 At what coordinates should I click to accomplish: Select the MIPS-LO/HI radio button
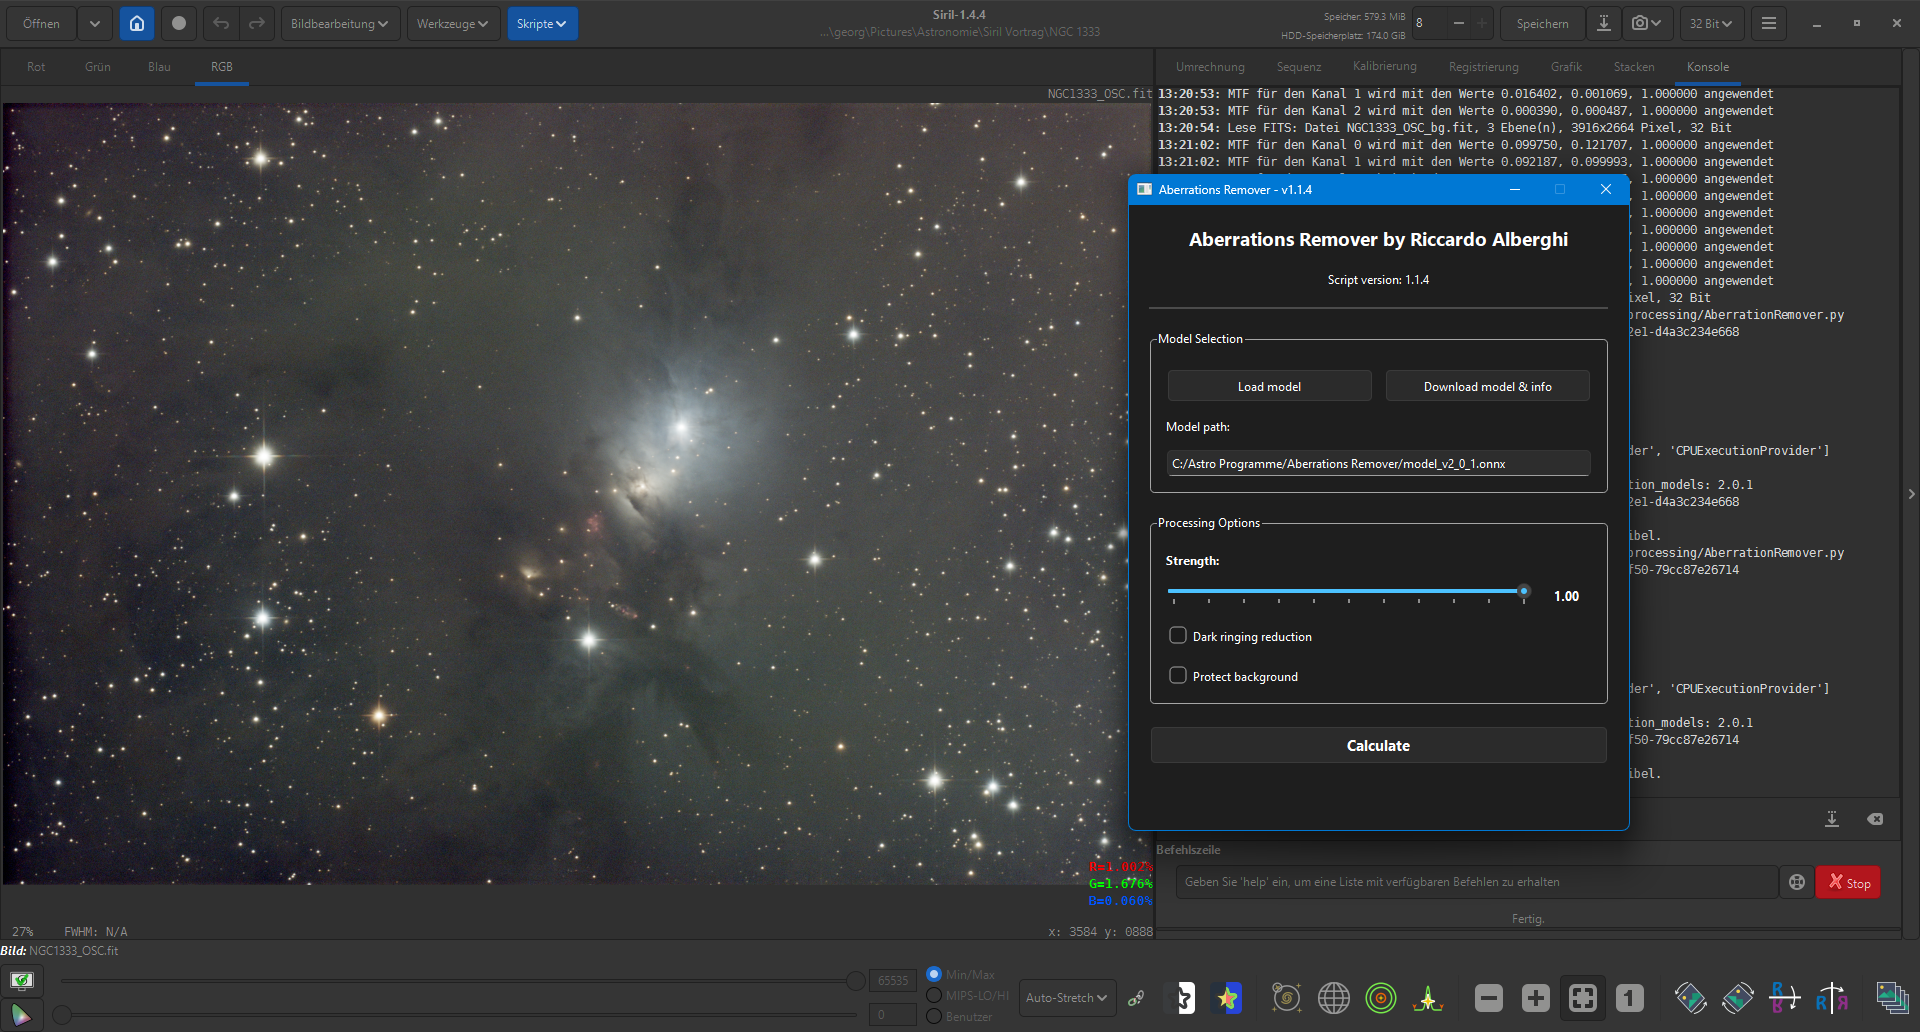click(934, 995)
